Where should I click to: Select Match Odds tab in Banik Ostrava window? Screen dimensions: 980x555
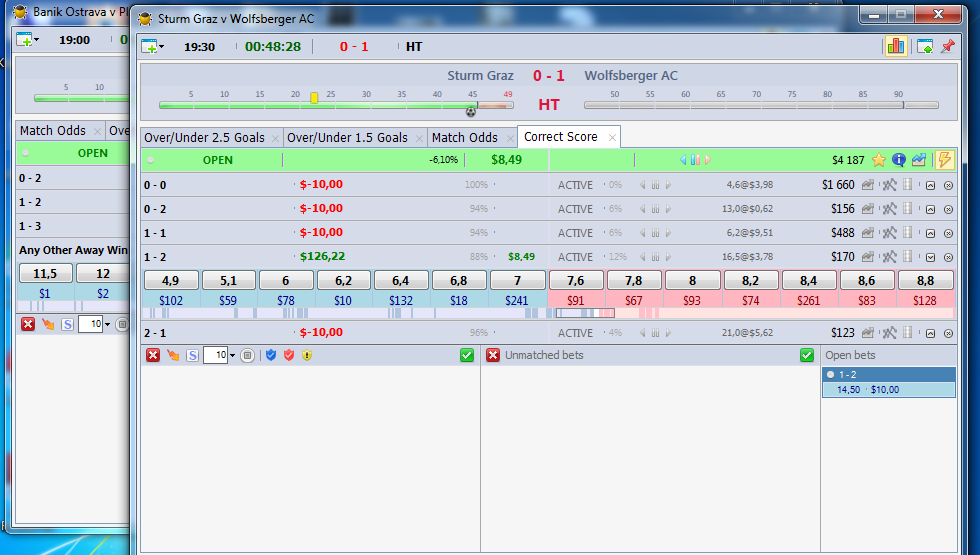(x=52, y=131)
